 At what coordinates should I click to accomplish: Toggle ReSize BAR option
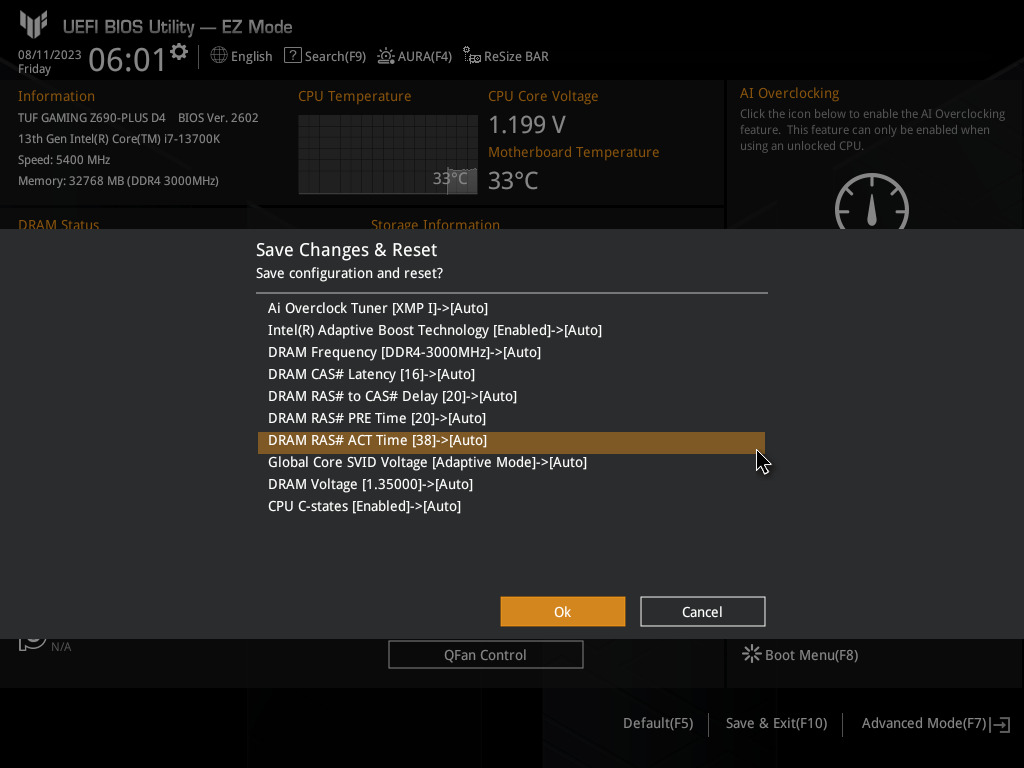506,56
